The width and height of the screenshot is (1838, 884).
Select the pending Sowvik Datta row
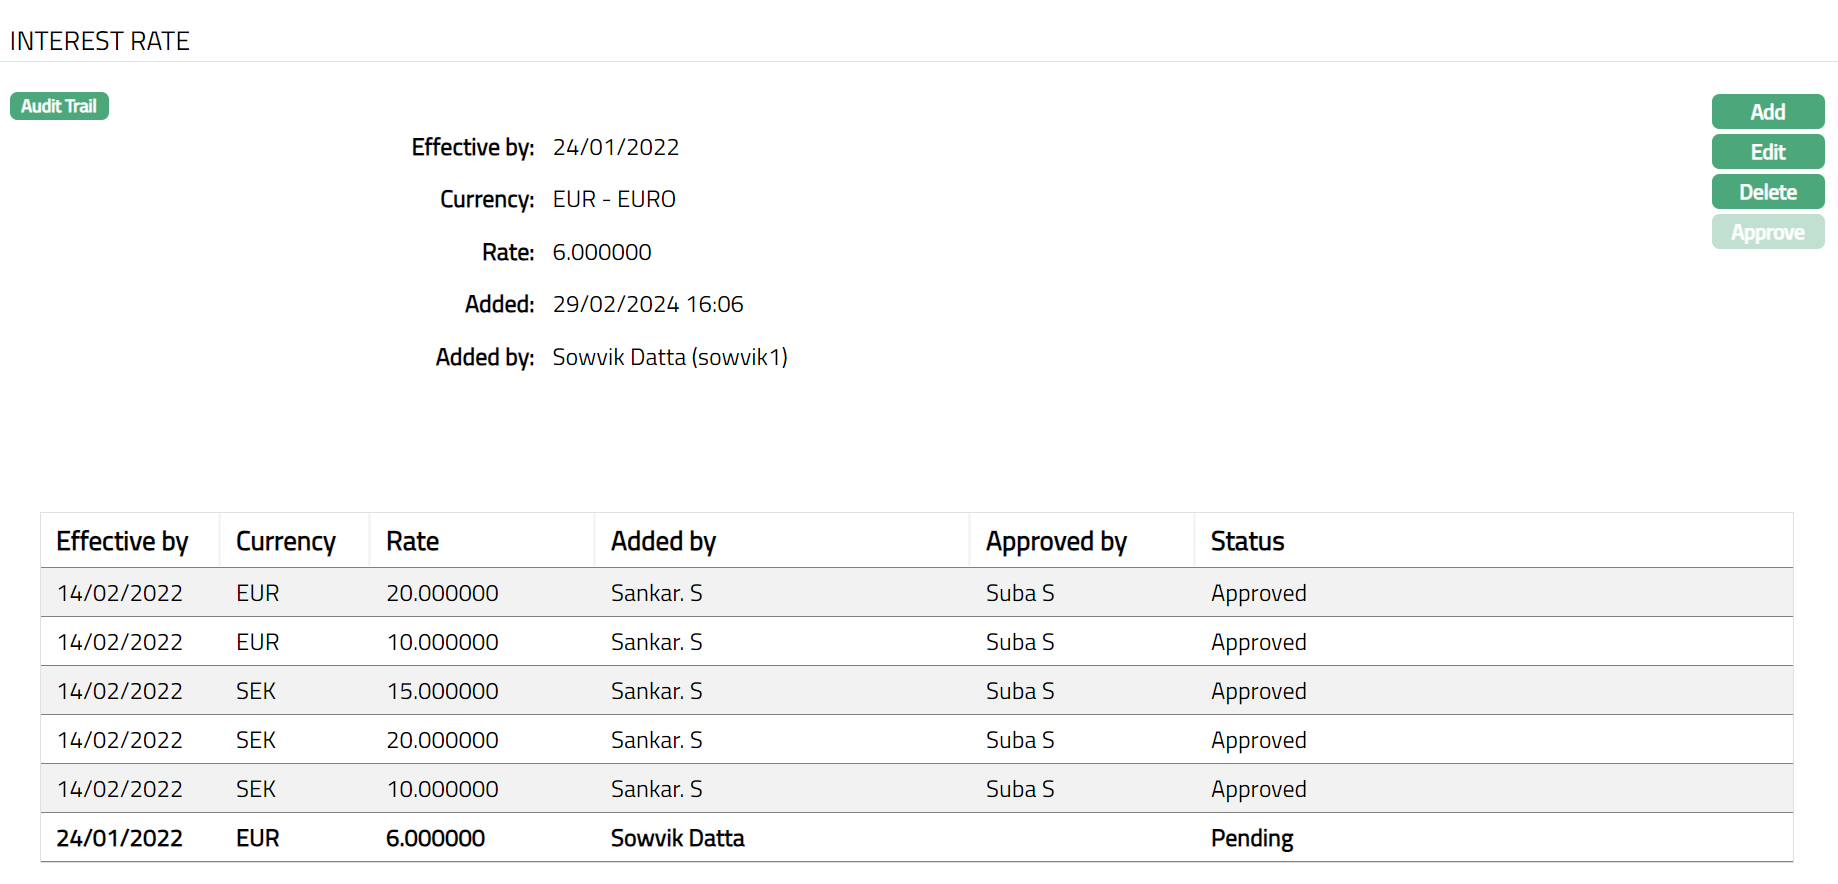(677, 838)
